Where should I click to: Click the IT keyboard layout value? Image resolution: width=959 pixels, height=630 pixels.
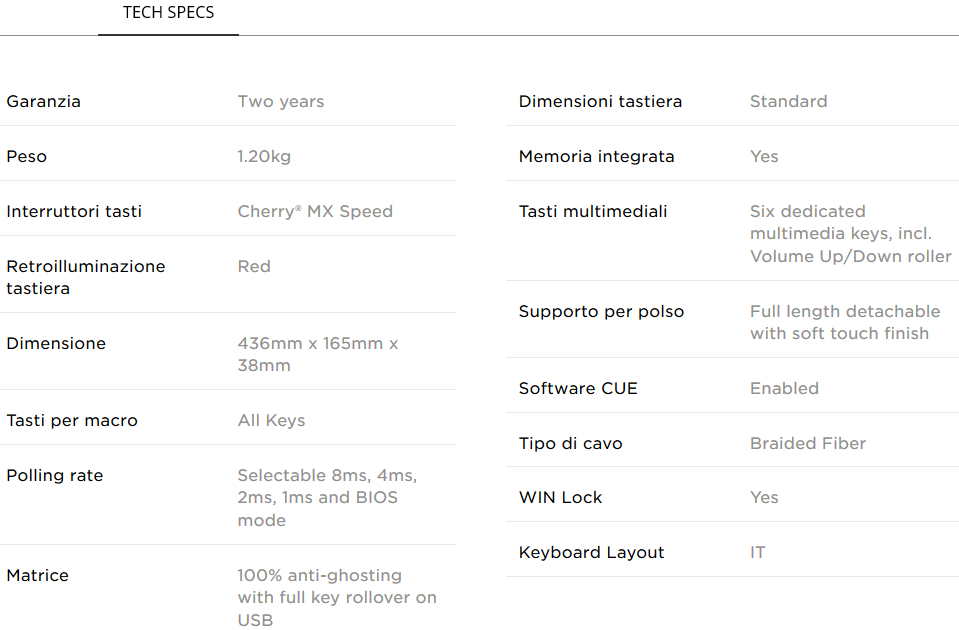pyautogui.click(x=757, y=553)
